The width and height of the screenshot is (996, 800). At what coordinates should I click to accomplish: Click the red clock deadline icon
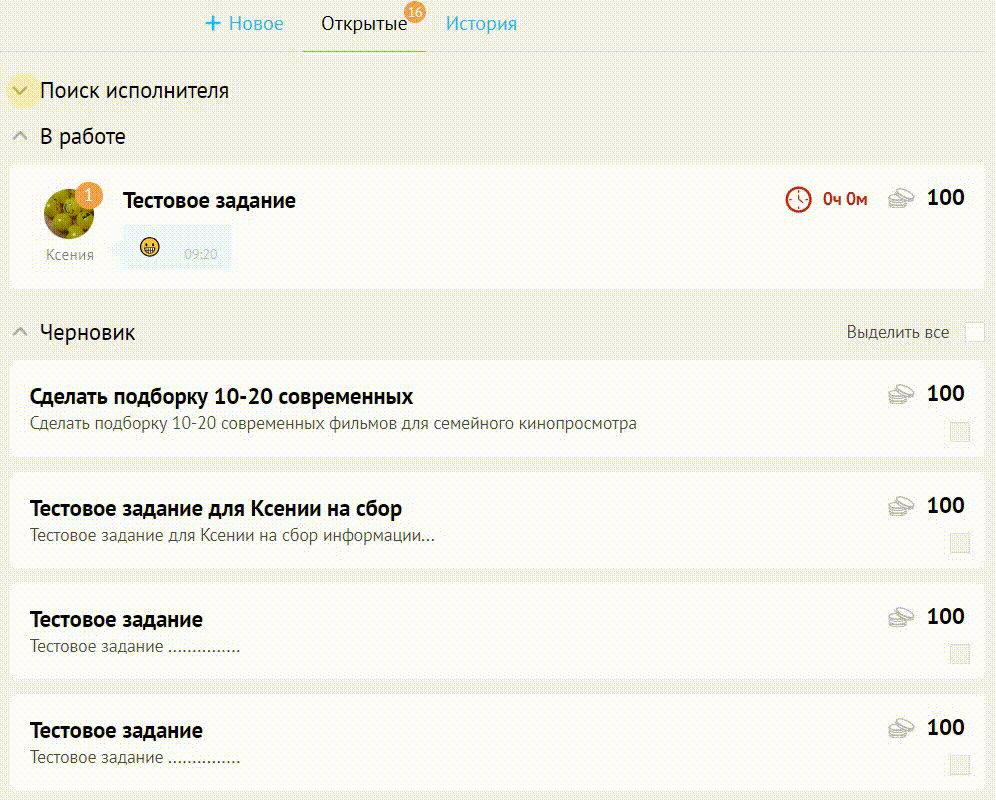tap(798, 200)
